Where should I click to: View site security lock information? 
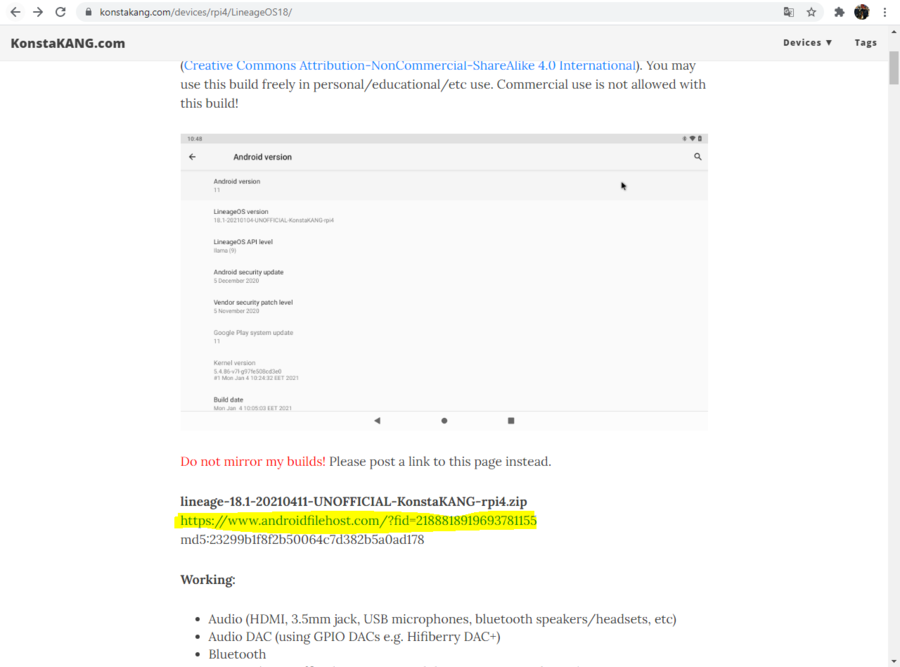coord(88,12)
